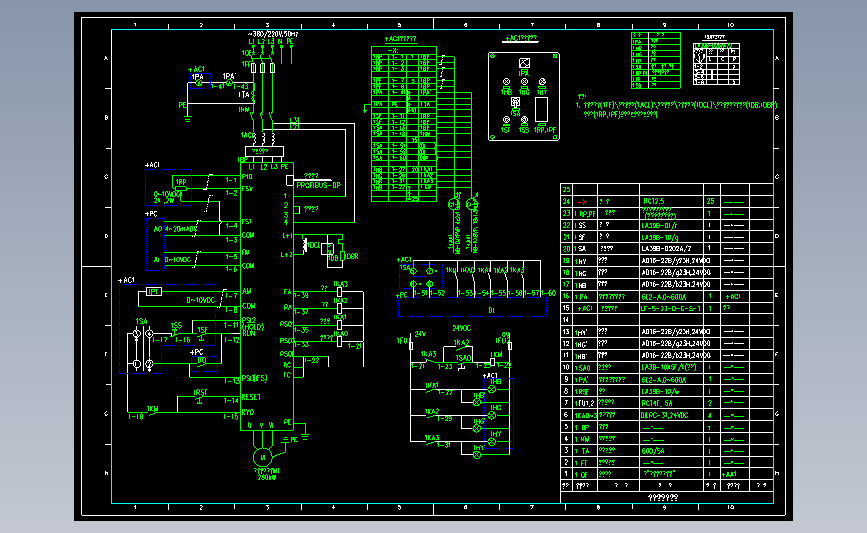
Task: Select the 1KA3 relay coil symbol
Action: point(340,291)
